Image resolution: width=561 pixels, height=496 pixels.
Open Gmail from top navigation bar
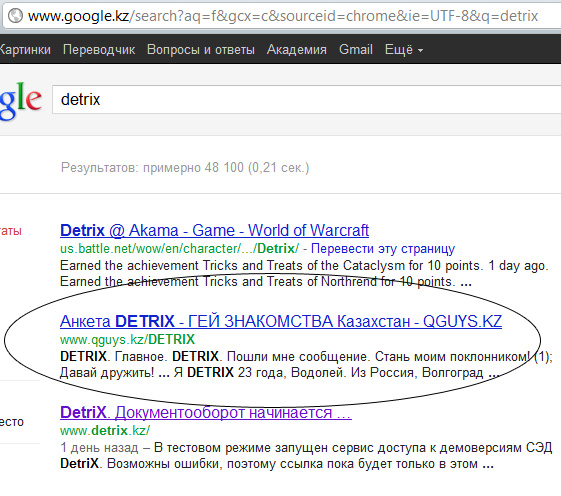tap(356, 49)
